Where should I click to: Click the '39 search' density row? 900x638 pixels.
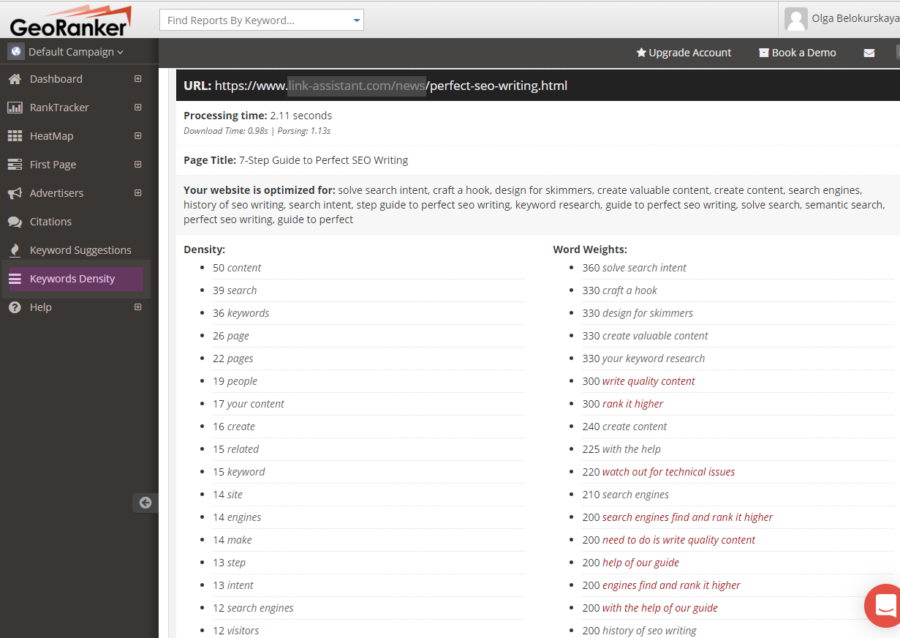point(368,290)
